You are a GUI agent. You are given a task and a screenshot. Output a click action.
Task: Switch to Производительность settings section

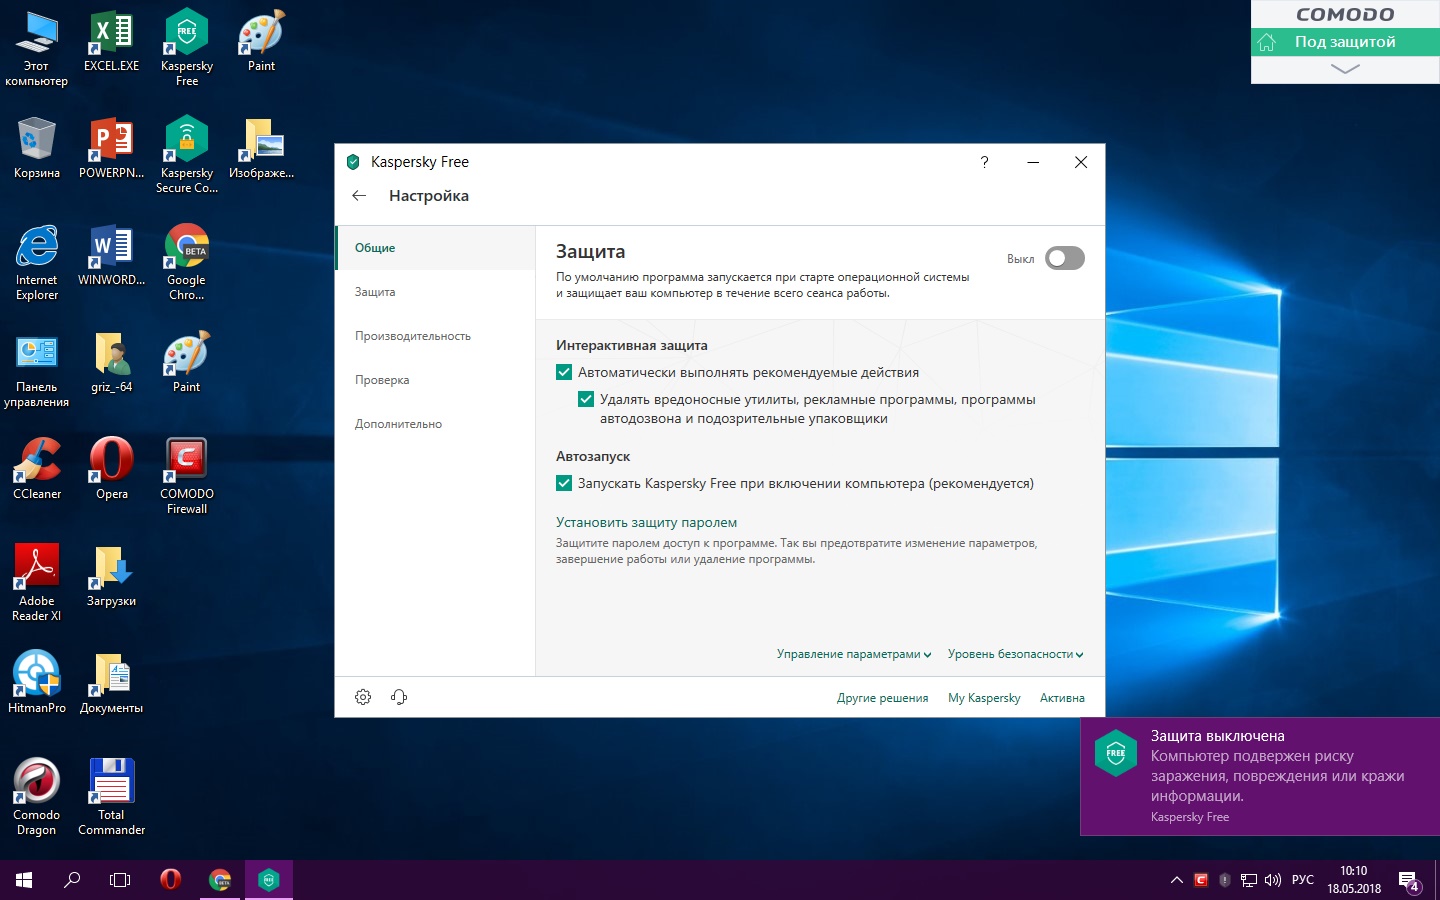[x=412, y=336]
